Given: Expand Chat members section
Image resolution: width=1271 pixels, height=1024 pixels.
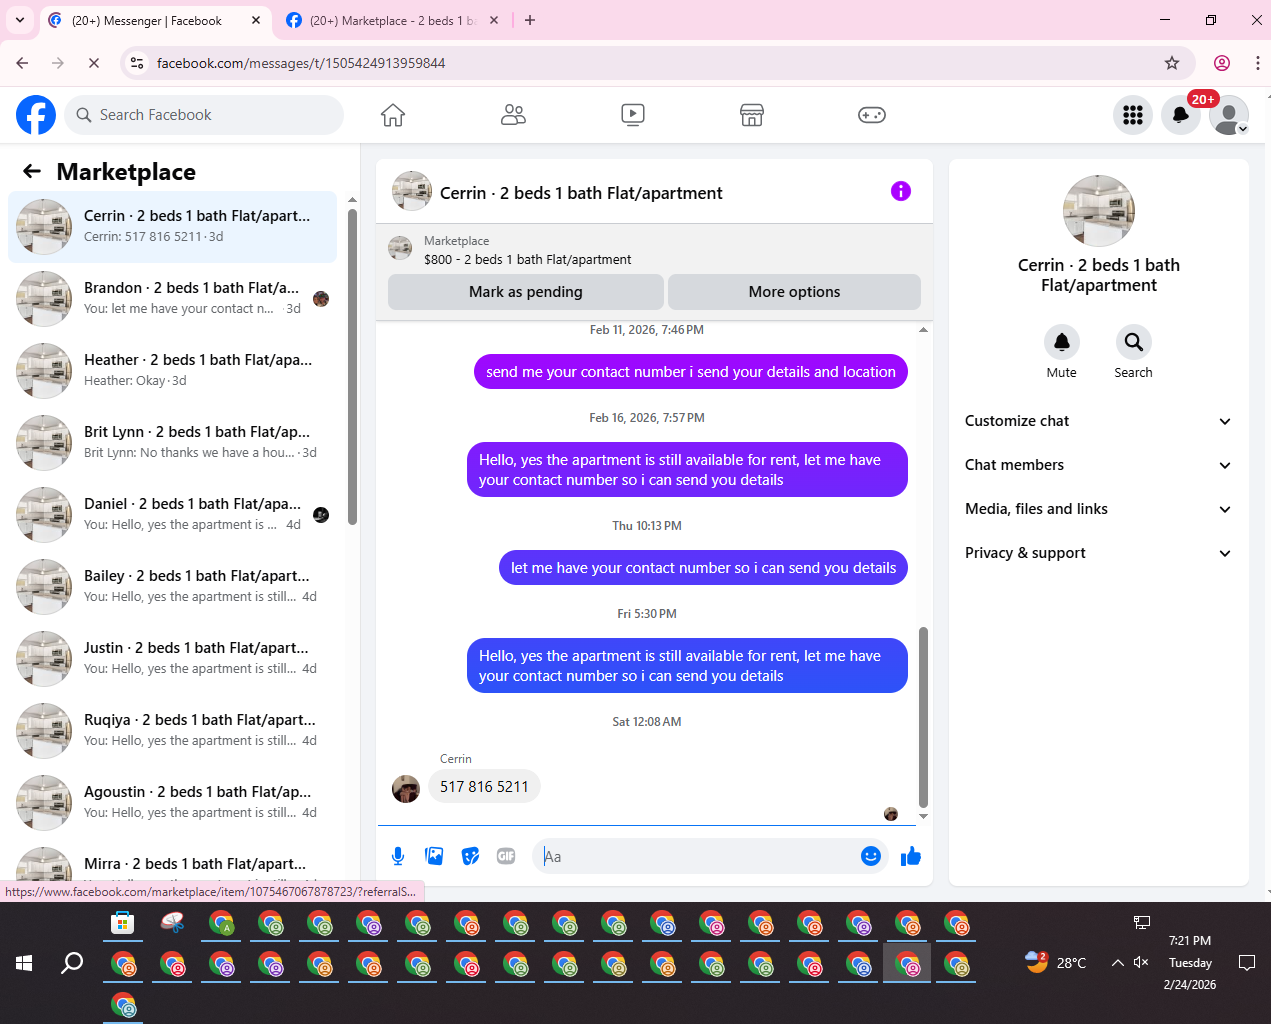Looking at the screenshot, I should 1098,465.
